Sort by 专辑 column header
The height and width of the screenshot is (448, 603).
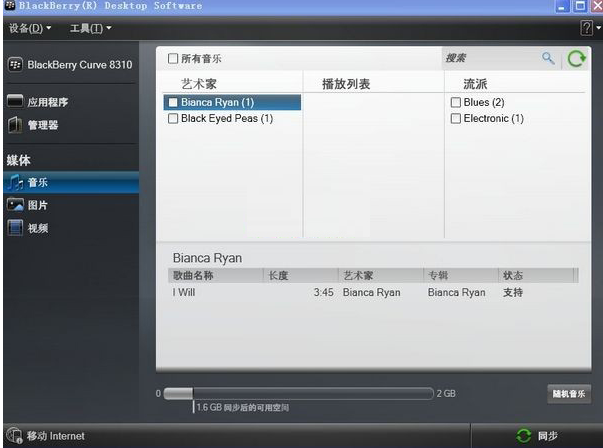(x=461, y=275)
